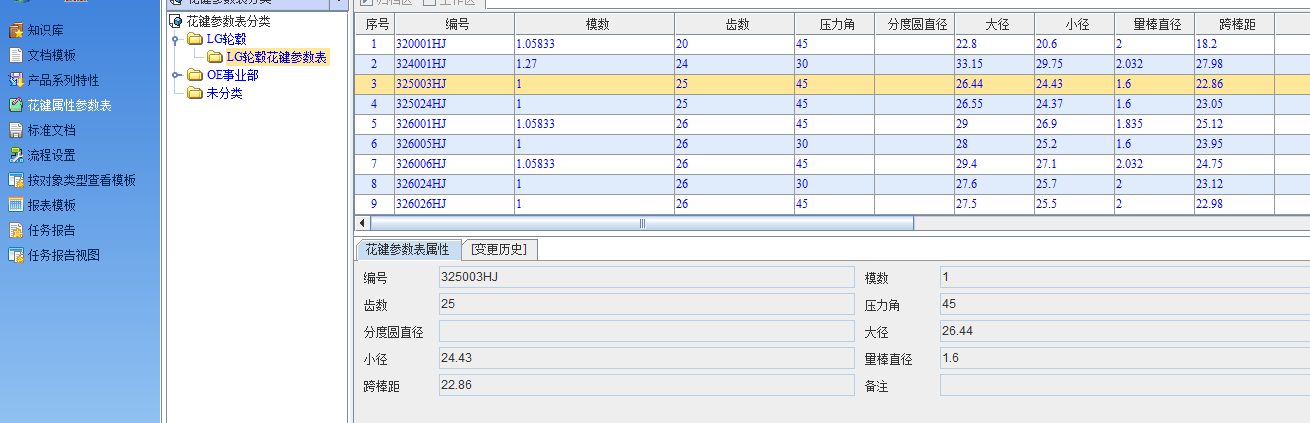
Task: Select table row 326001HJ
Action: click(x=832, y=124)
